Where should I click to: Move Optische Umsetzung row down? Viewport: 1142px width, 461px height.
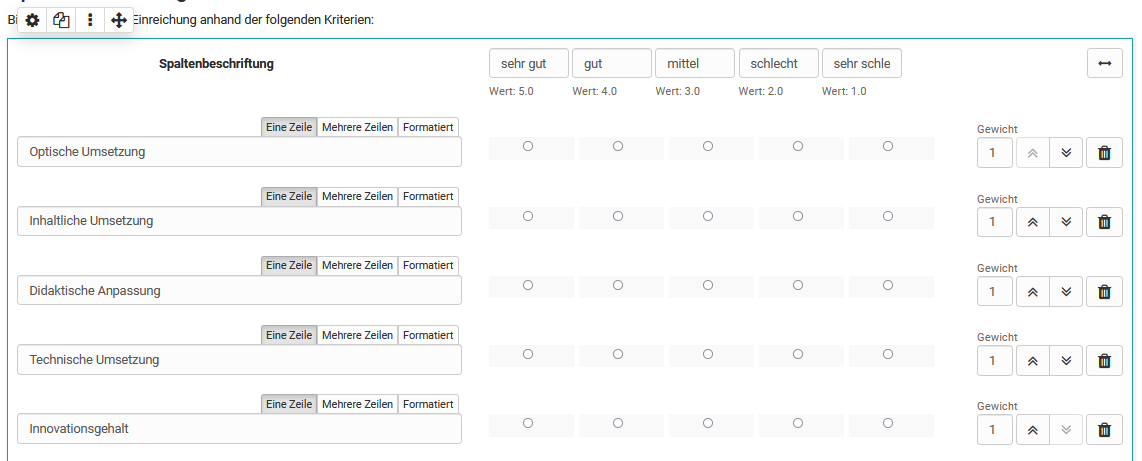pyautogui.click(x=1066, y=153)
